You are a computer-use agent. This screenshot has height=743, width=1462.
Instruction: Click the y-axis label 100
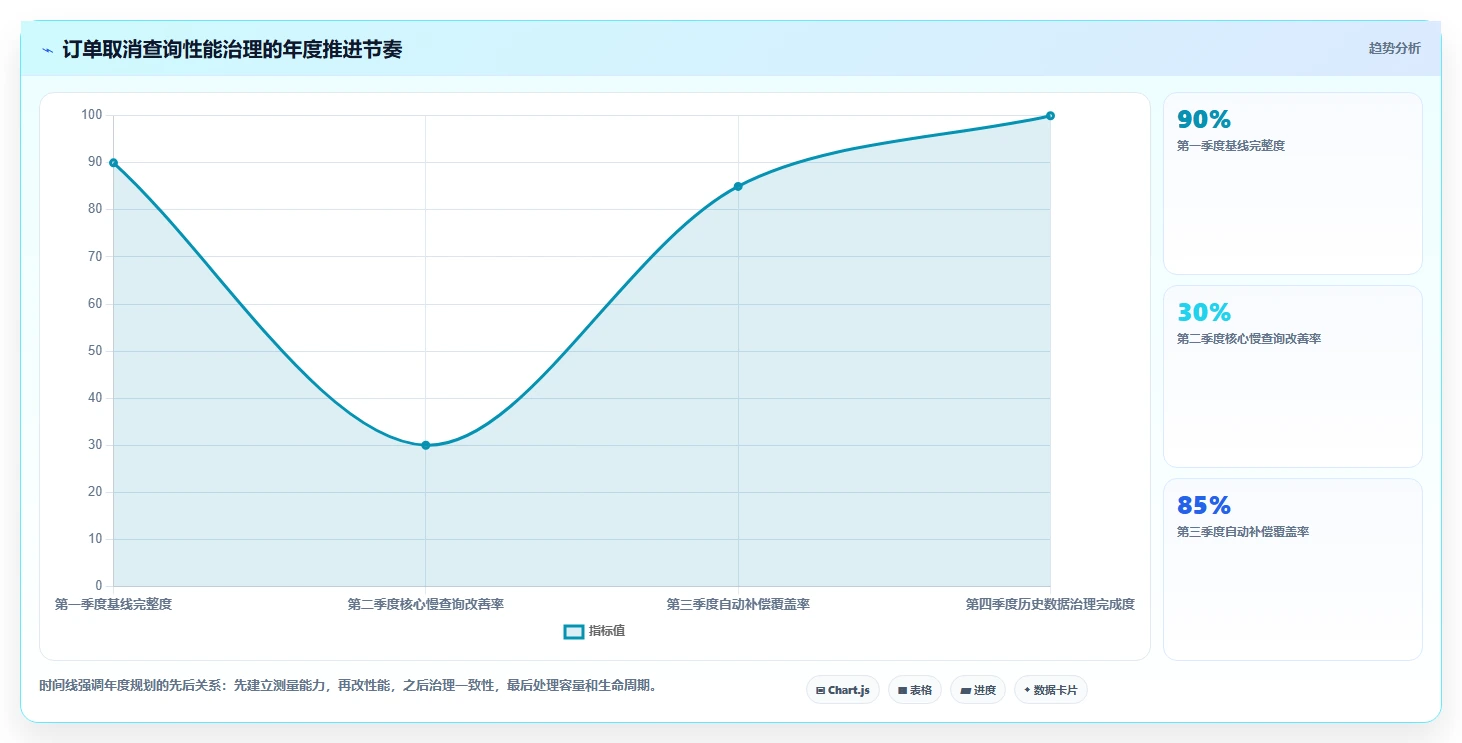coord(92,115)
